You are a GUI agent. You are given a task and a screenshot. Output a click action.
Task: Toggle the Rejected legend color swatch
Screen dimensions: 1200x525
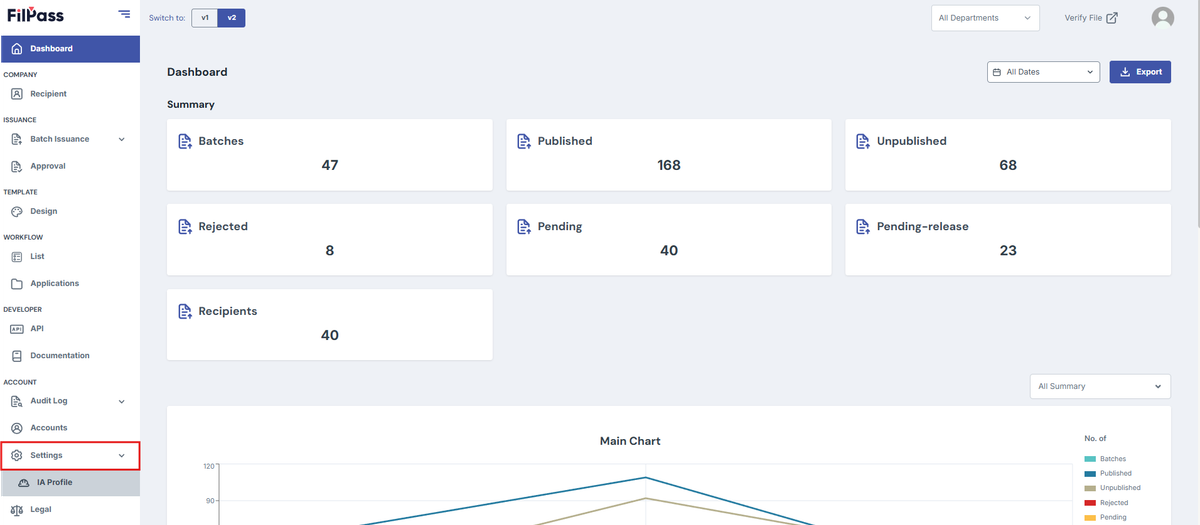(x=1090, y=503)
